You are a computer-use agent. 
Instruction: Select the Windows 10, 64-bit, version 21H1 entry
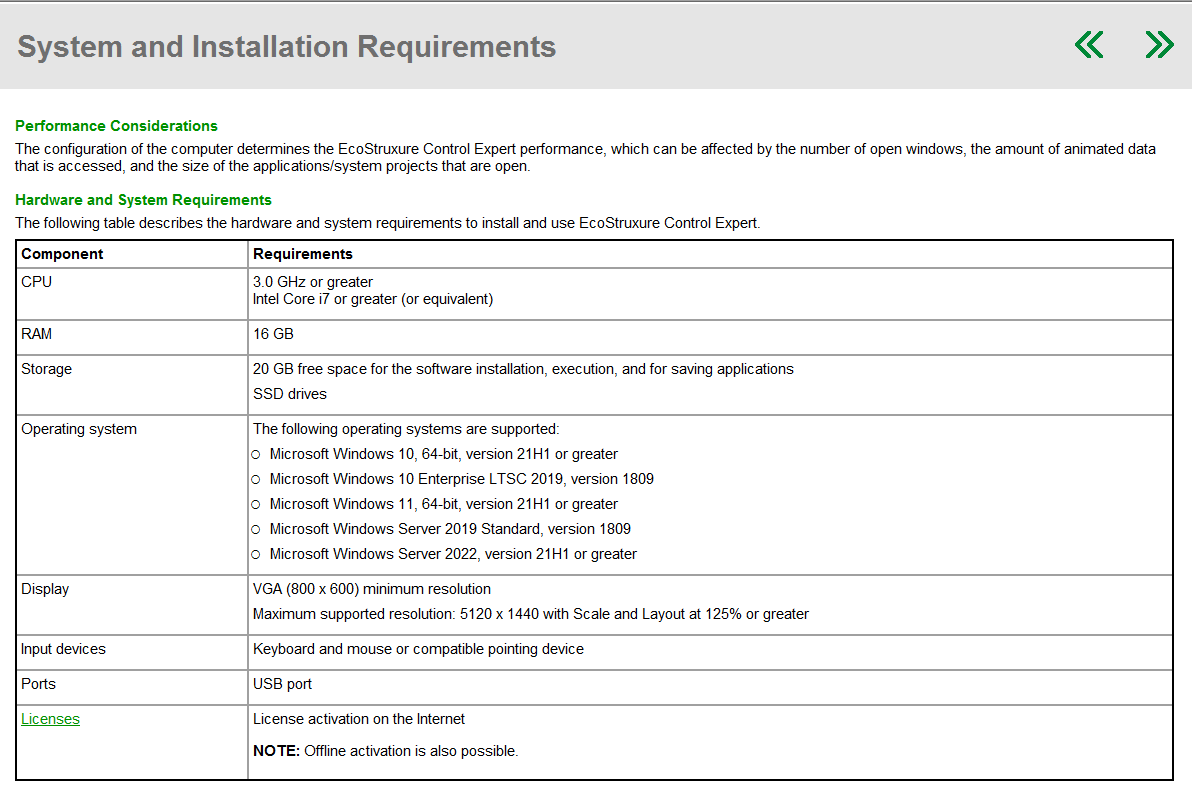[x=444, y=454]
